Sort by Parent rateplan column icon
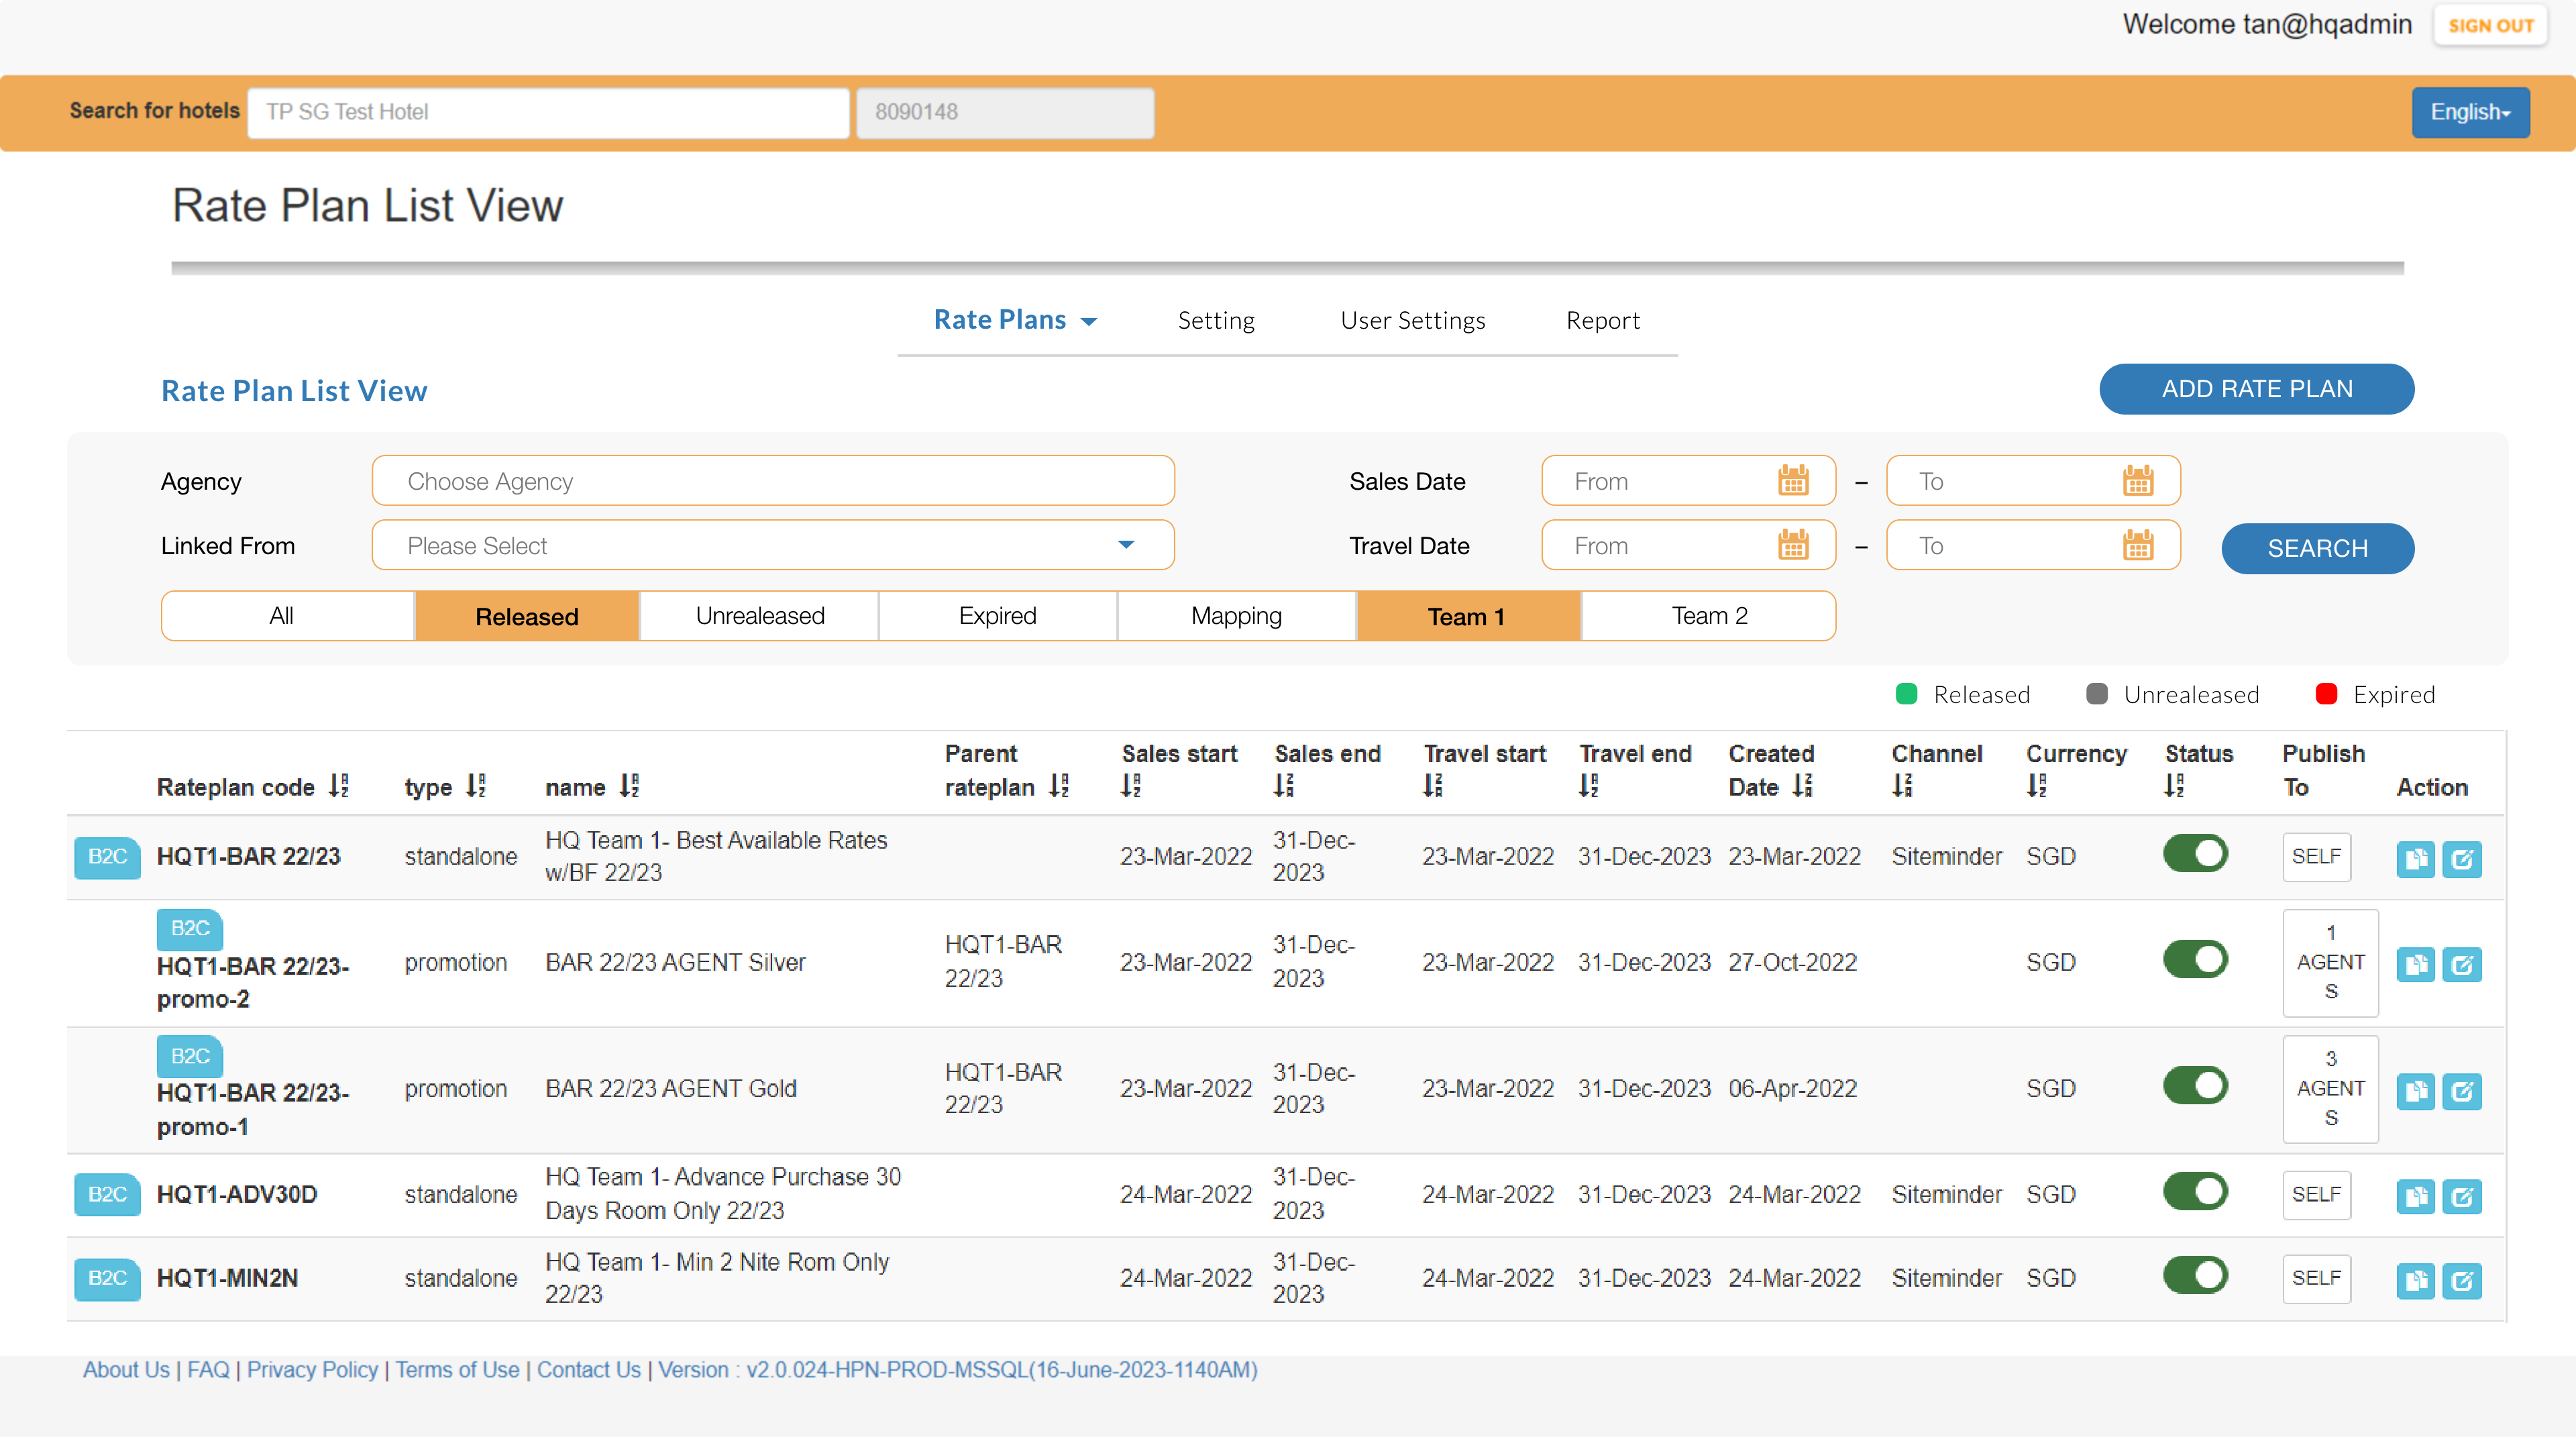The image size is (2576, 1437). [x=1059, y=786]
